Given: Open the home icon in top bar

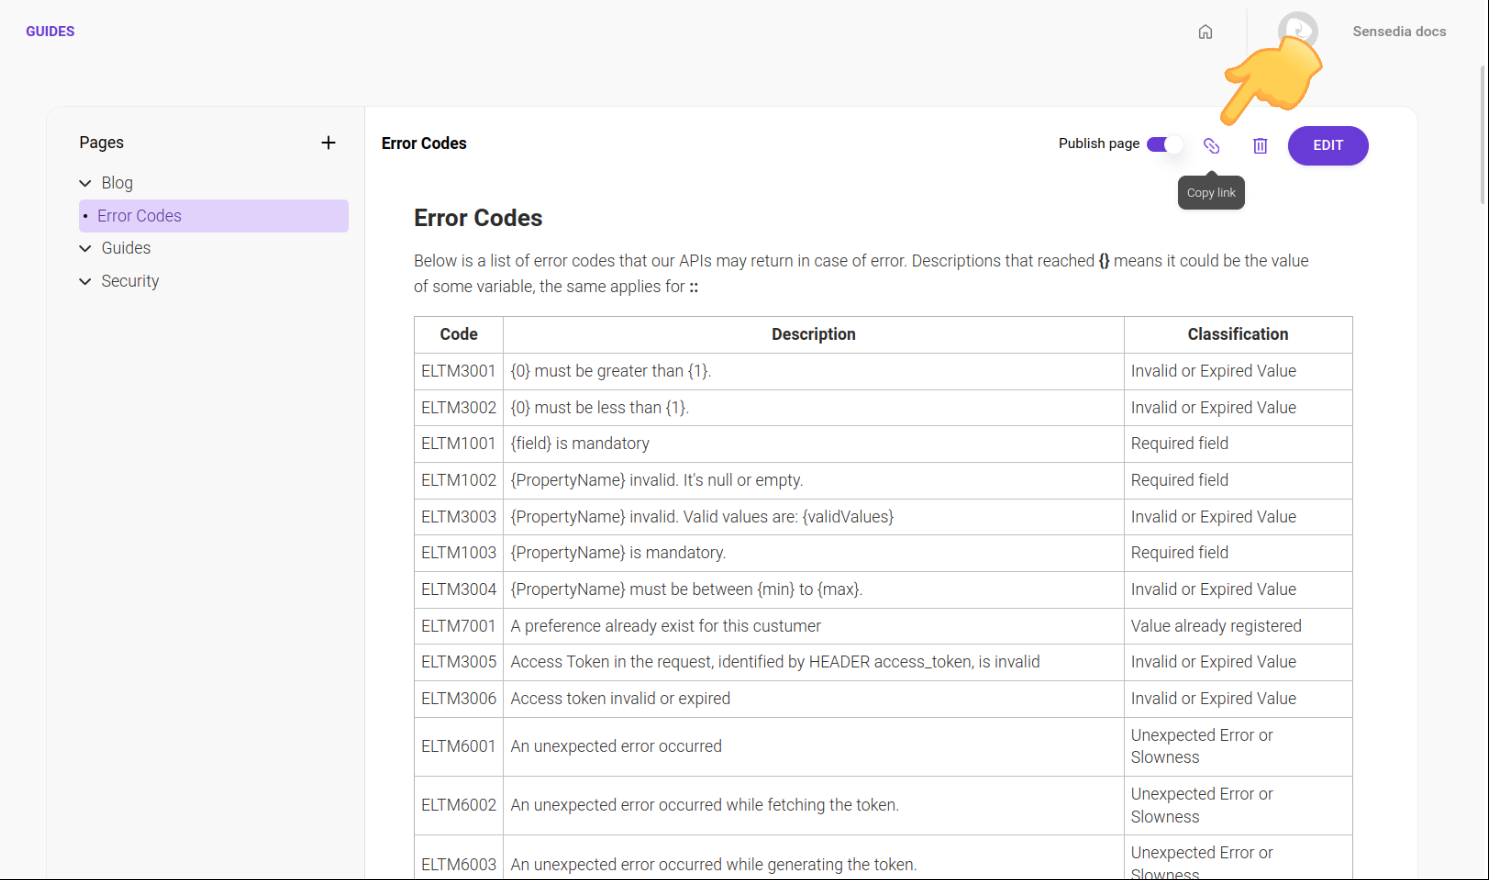Looking at the screenshot, I should click(1205, 31).
